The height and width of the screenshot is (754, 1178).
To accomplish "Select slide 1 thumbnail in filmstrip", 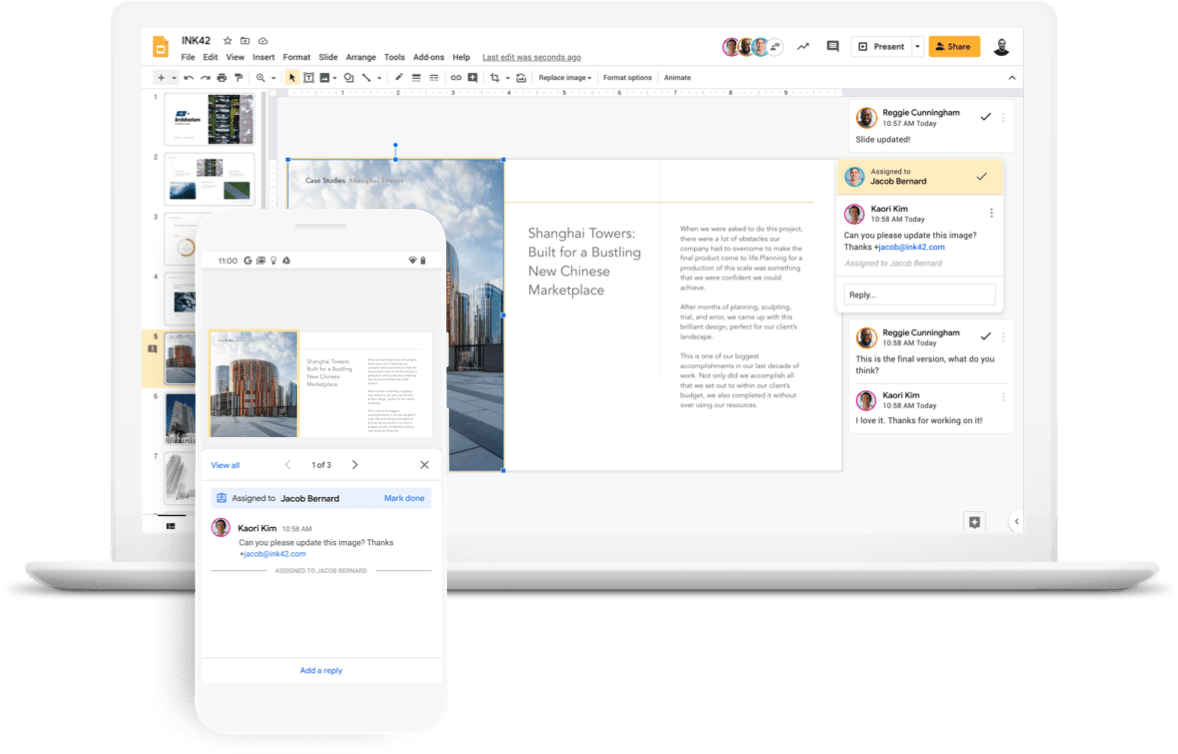I will (x=210, y=119).
